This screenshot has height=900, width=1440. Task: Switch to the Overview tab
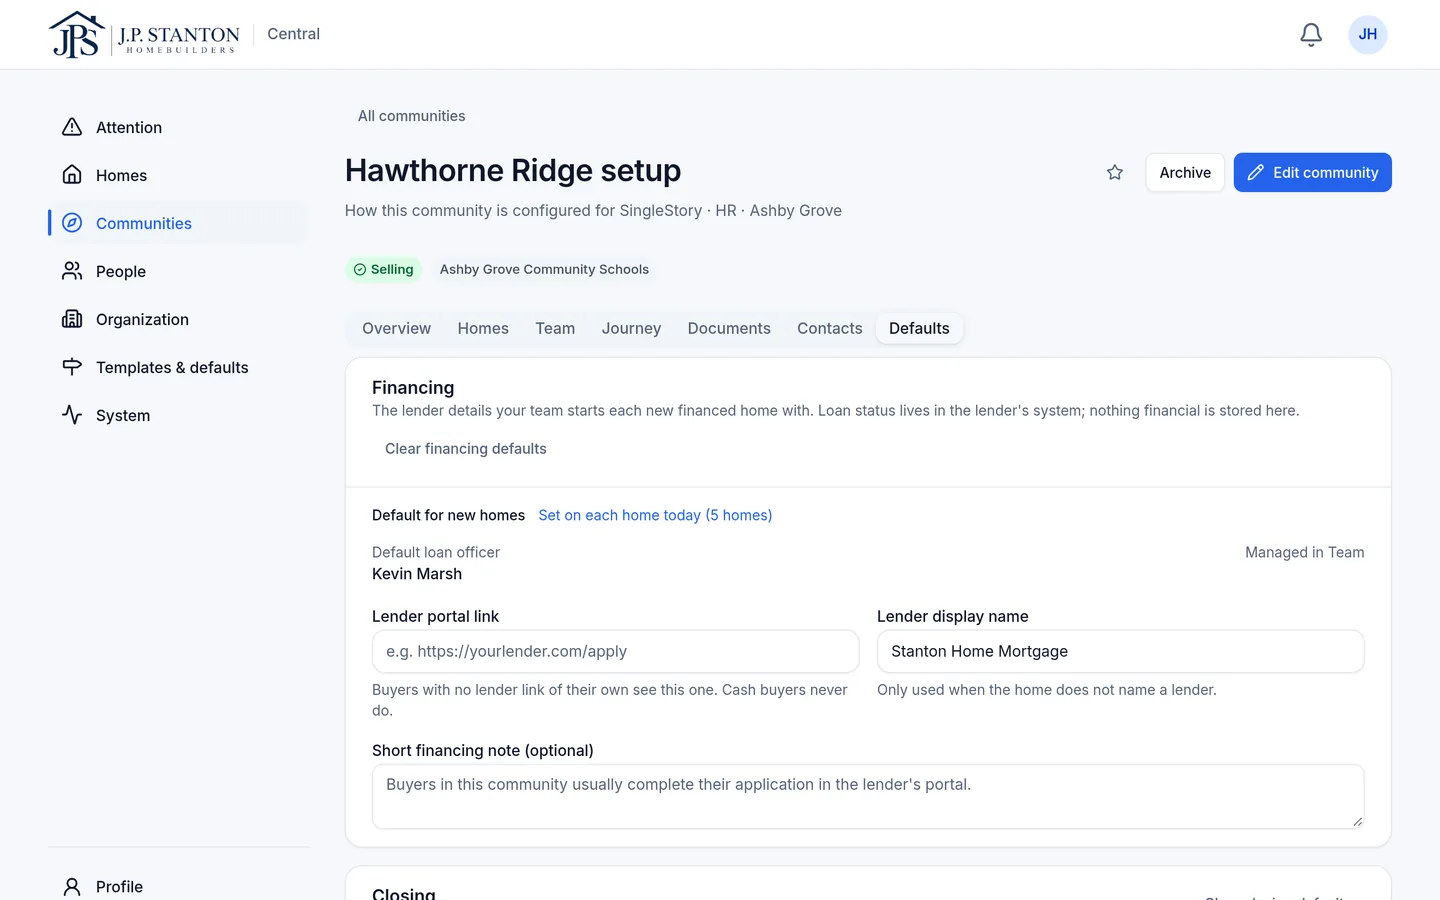(x=396, y=329)
